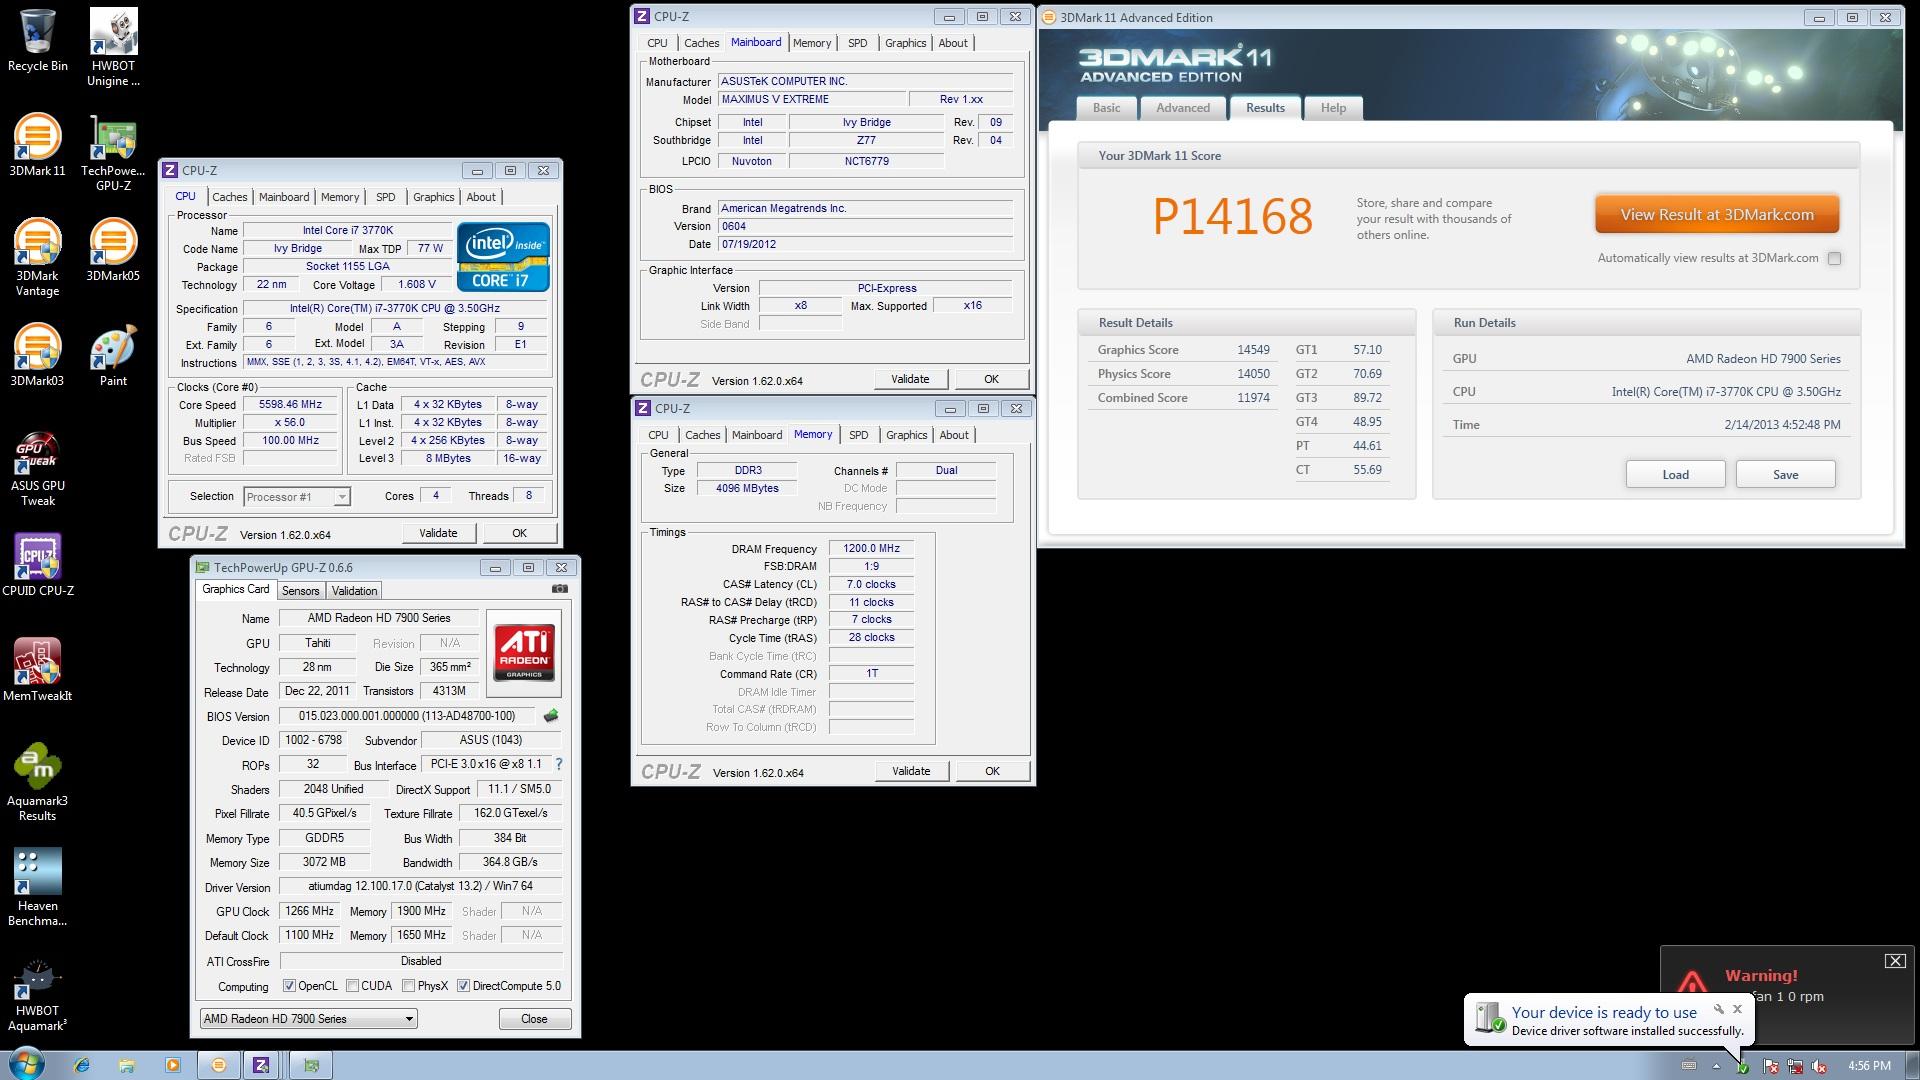Screen dimensions: 1920x1080
Task: Open HWBOT Aquamark3 desktop icon
Action: click(x=37, y=993)
